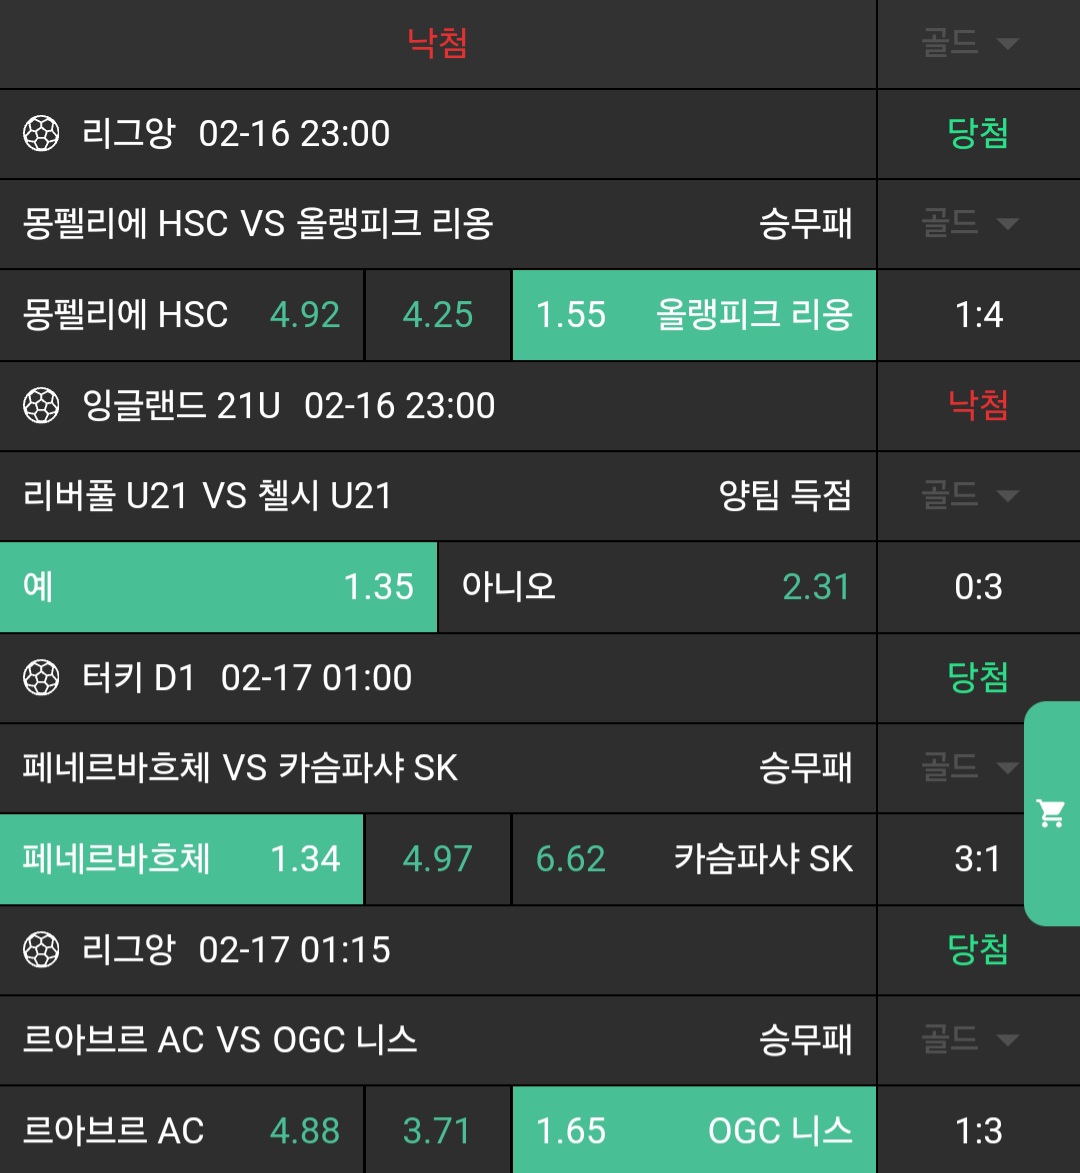1080x1173 pixels.
Task: Click the 3:1 score result cell
Action: [x=978, y=859]
